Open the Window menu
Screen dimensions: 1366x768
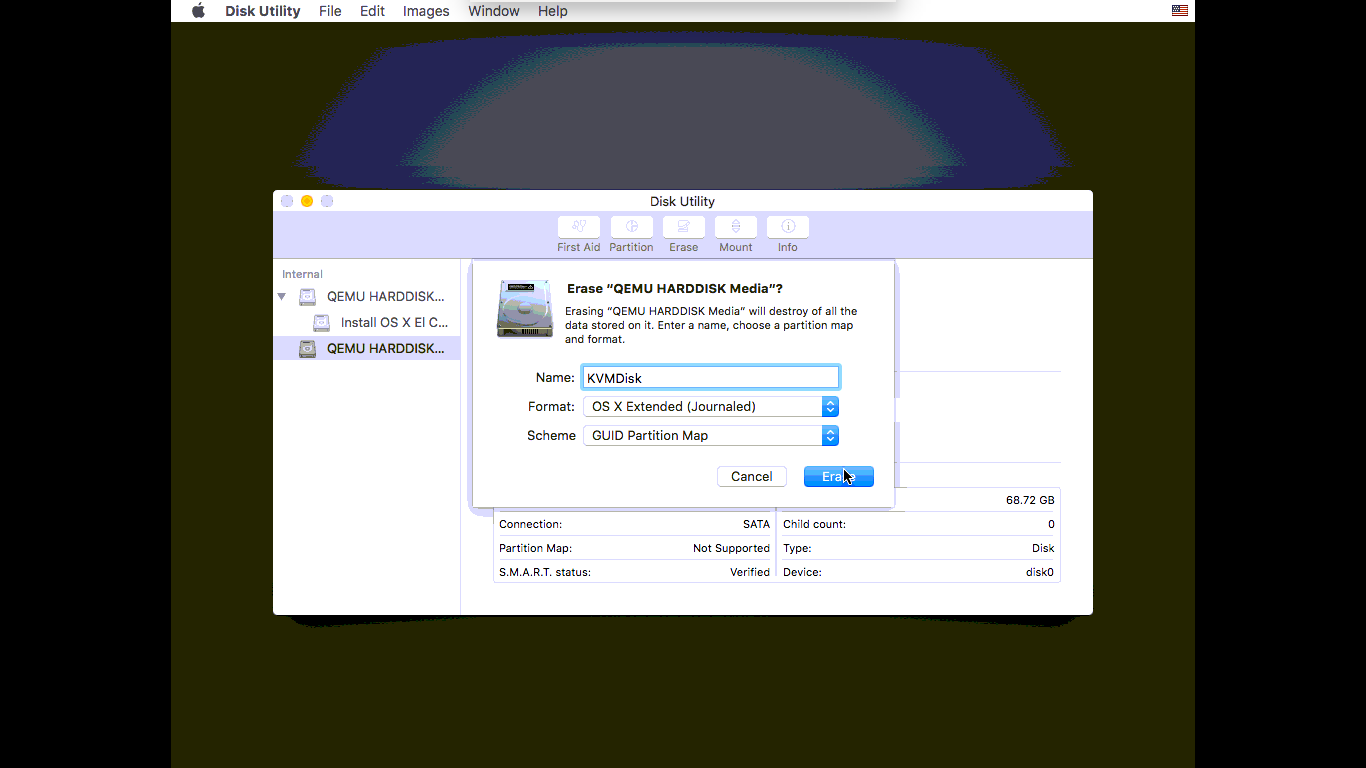(x=494, y=11)
